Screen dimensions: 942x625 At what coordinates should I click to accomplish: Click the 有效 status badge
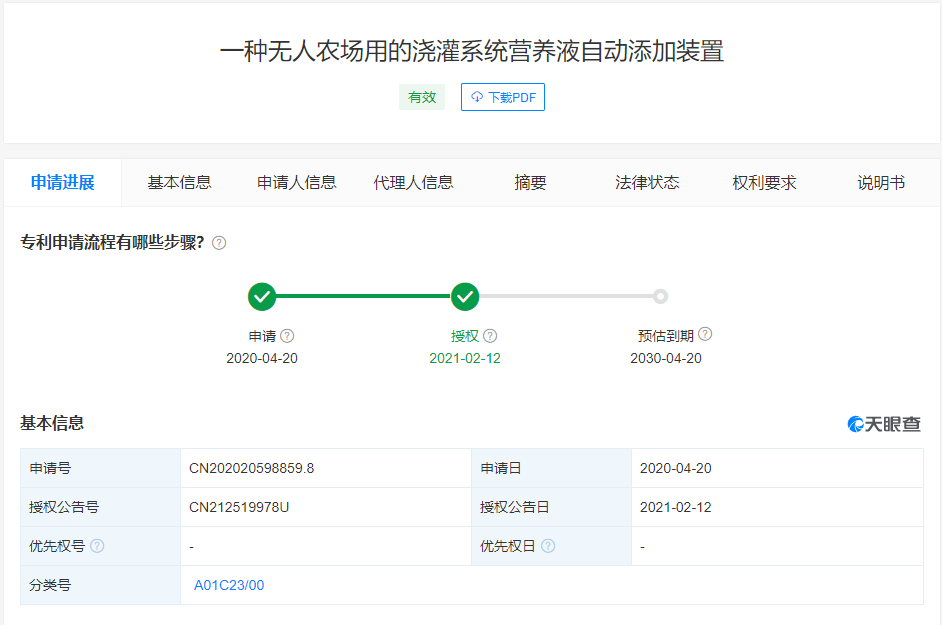422,97
